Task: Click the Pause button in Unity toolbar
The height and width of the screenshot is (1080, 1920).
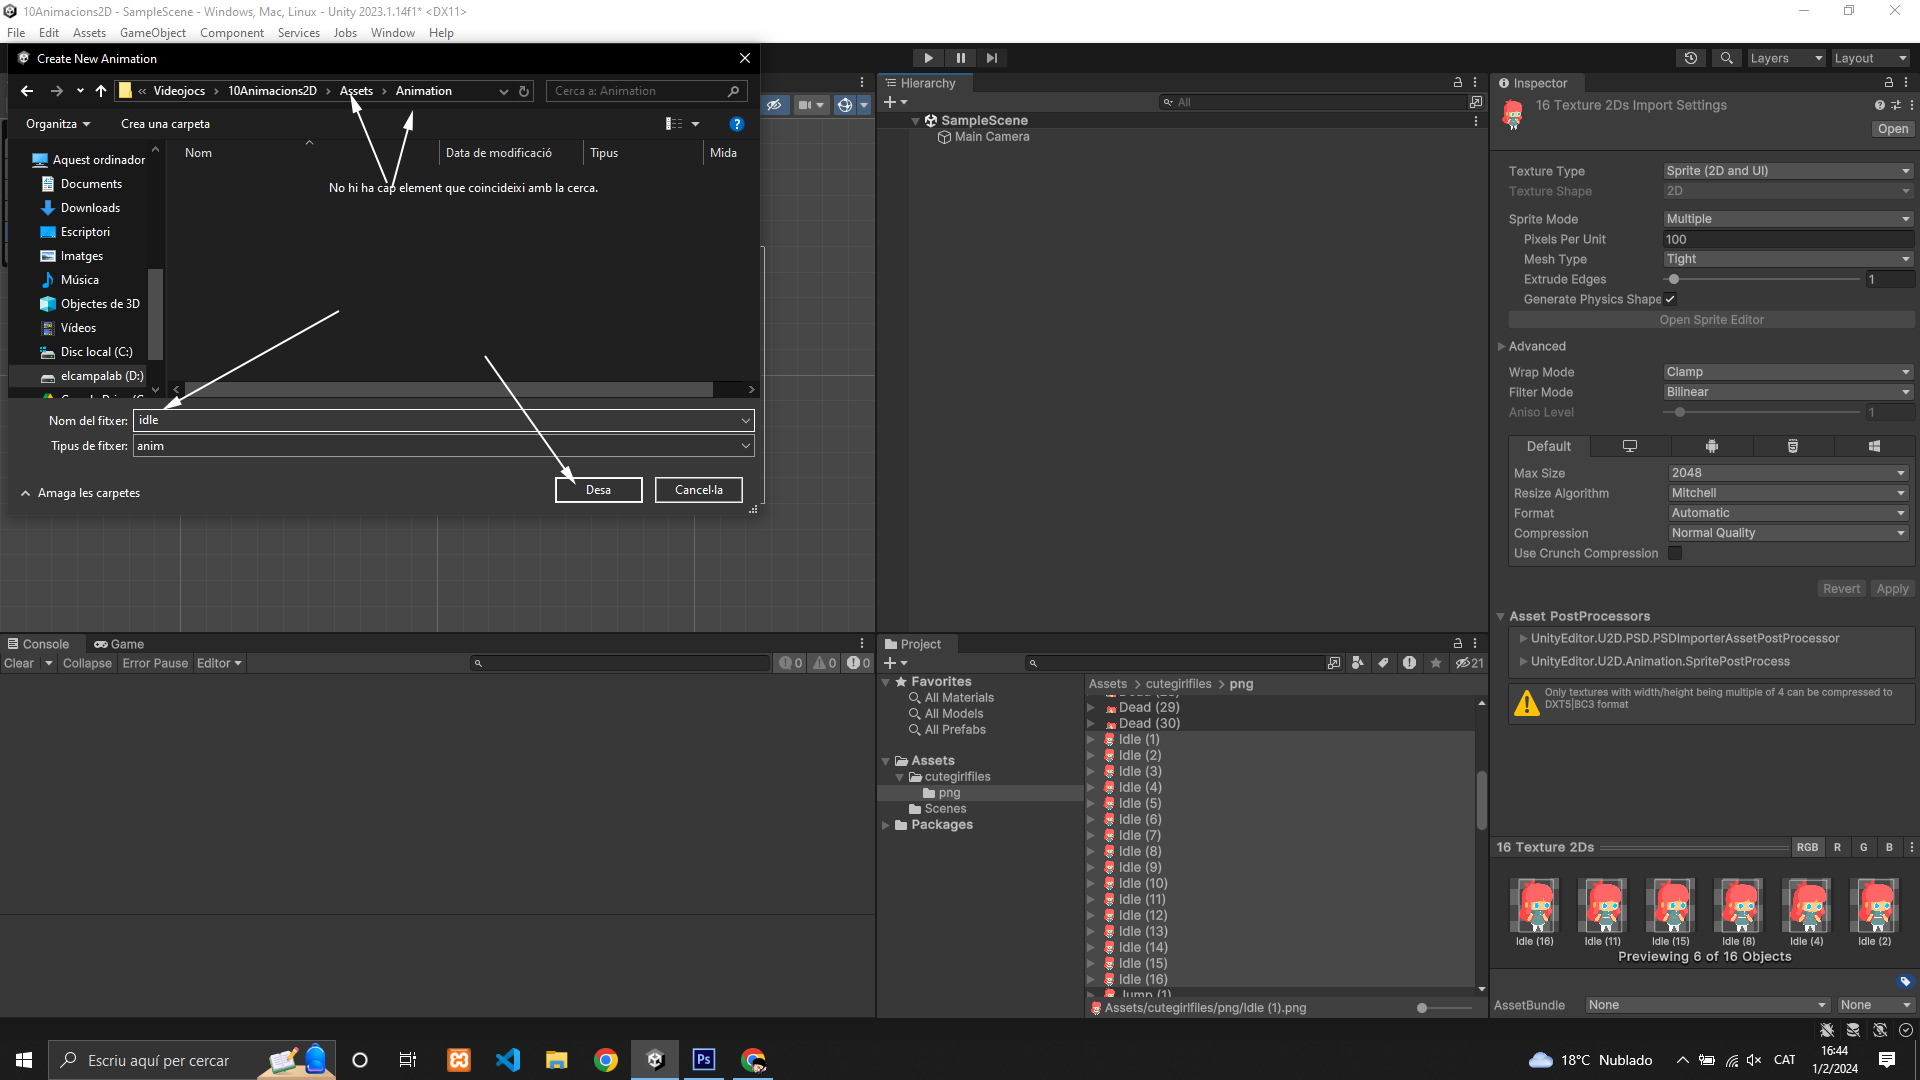Action: coord(960,58)
